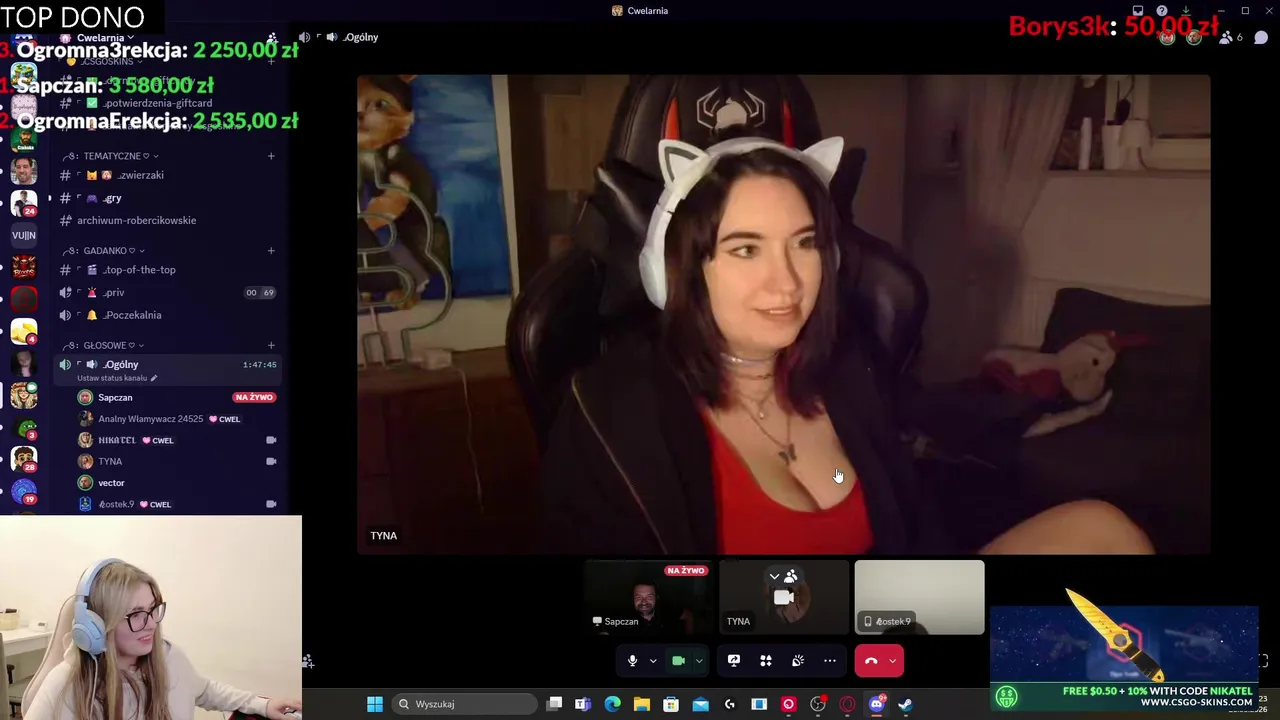Open Opera browser from taskbar
Image resolution: width=1280 pixels, height=720 pixels.
click(x=847, y=704)
